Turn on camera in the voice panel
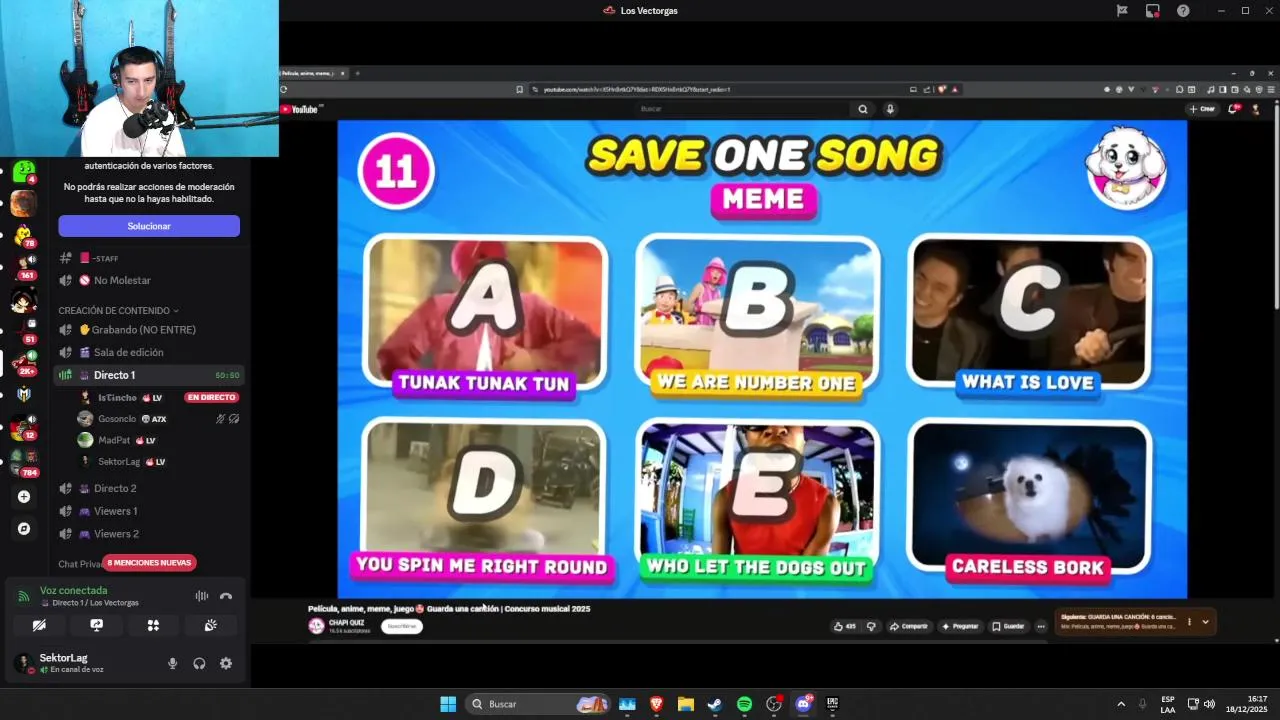This screenshot has width=1280, height=720. (39, 625)
